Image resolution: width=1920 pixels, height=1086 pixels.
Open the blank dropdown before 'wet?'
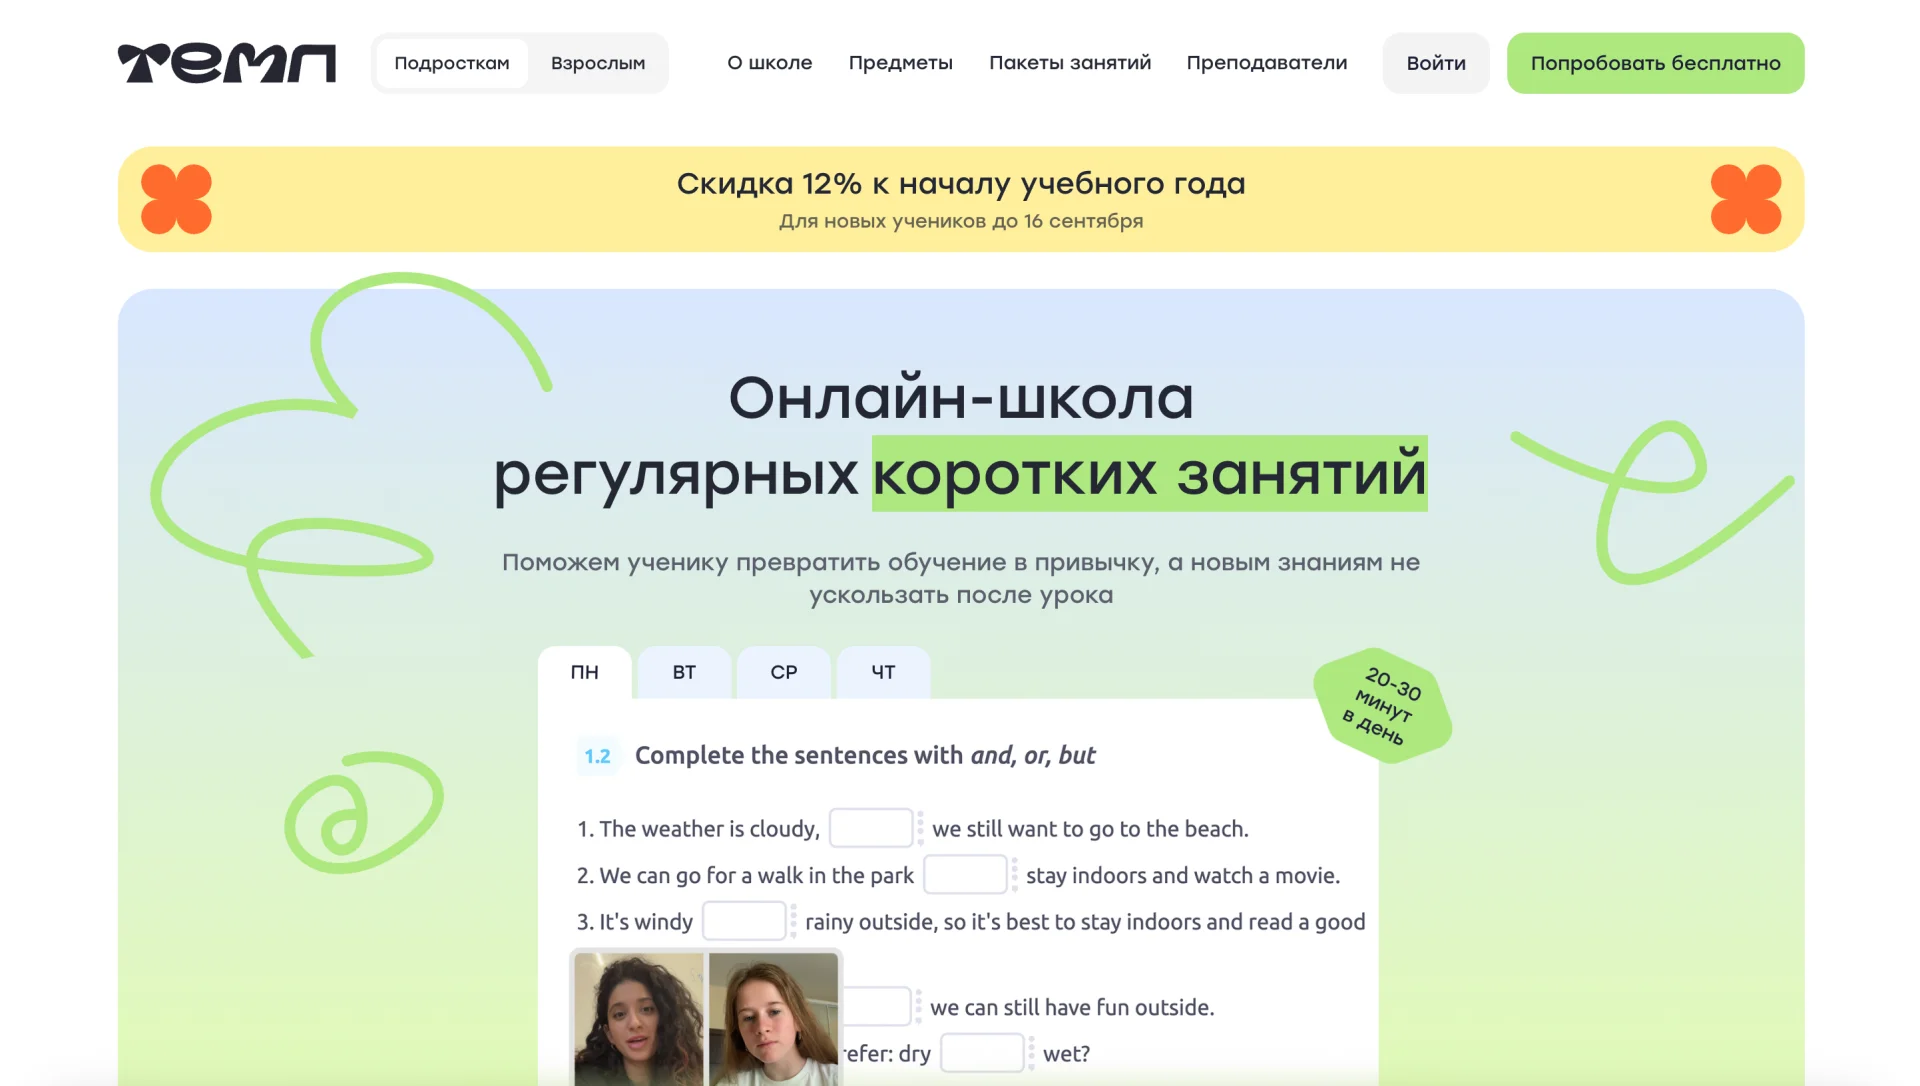(x=982, y=1053)
